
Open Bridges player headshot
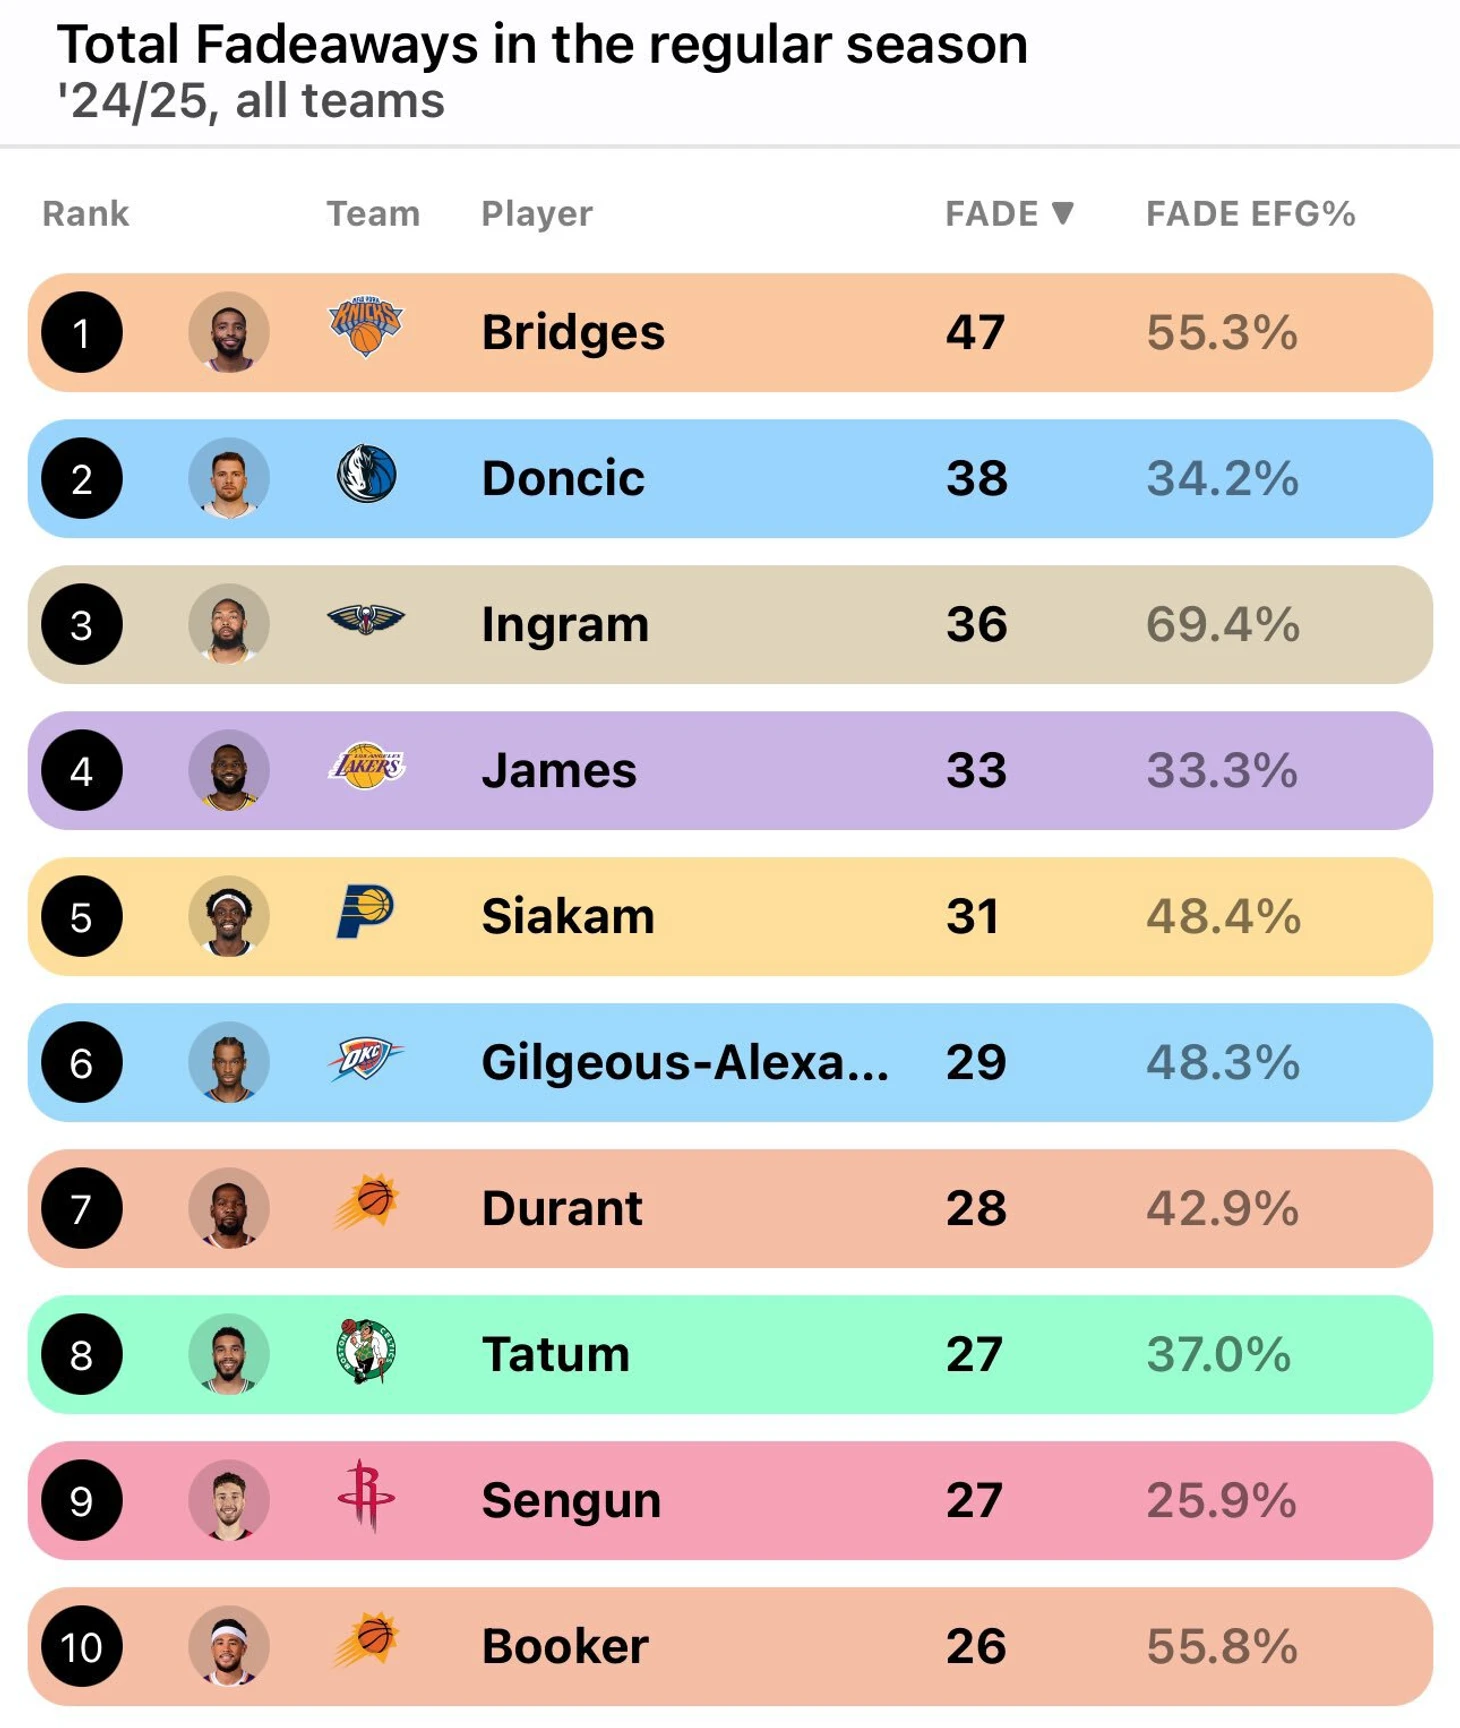229,332
